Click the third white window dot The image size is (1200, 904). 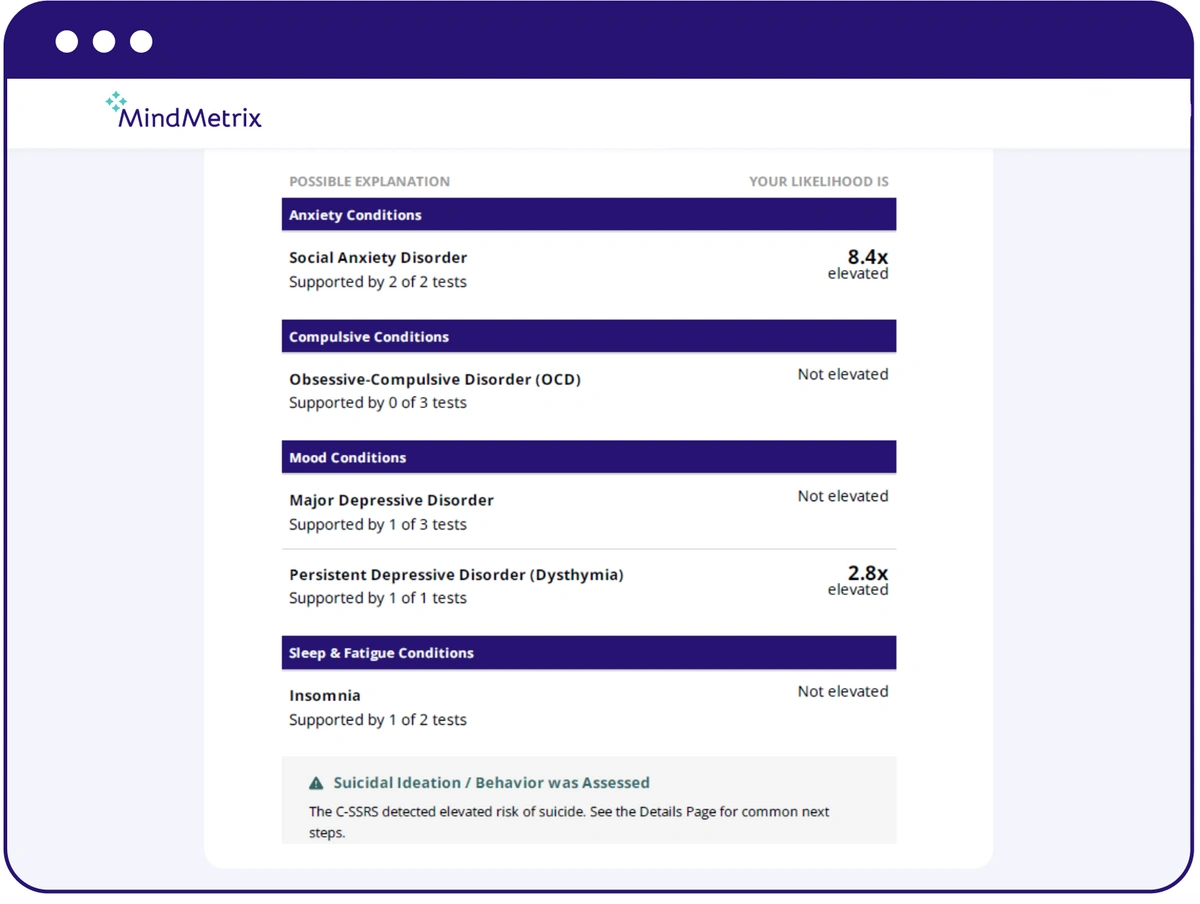[x=141, y=41]
